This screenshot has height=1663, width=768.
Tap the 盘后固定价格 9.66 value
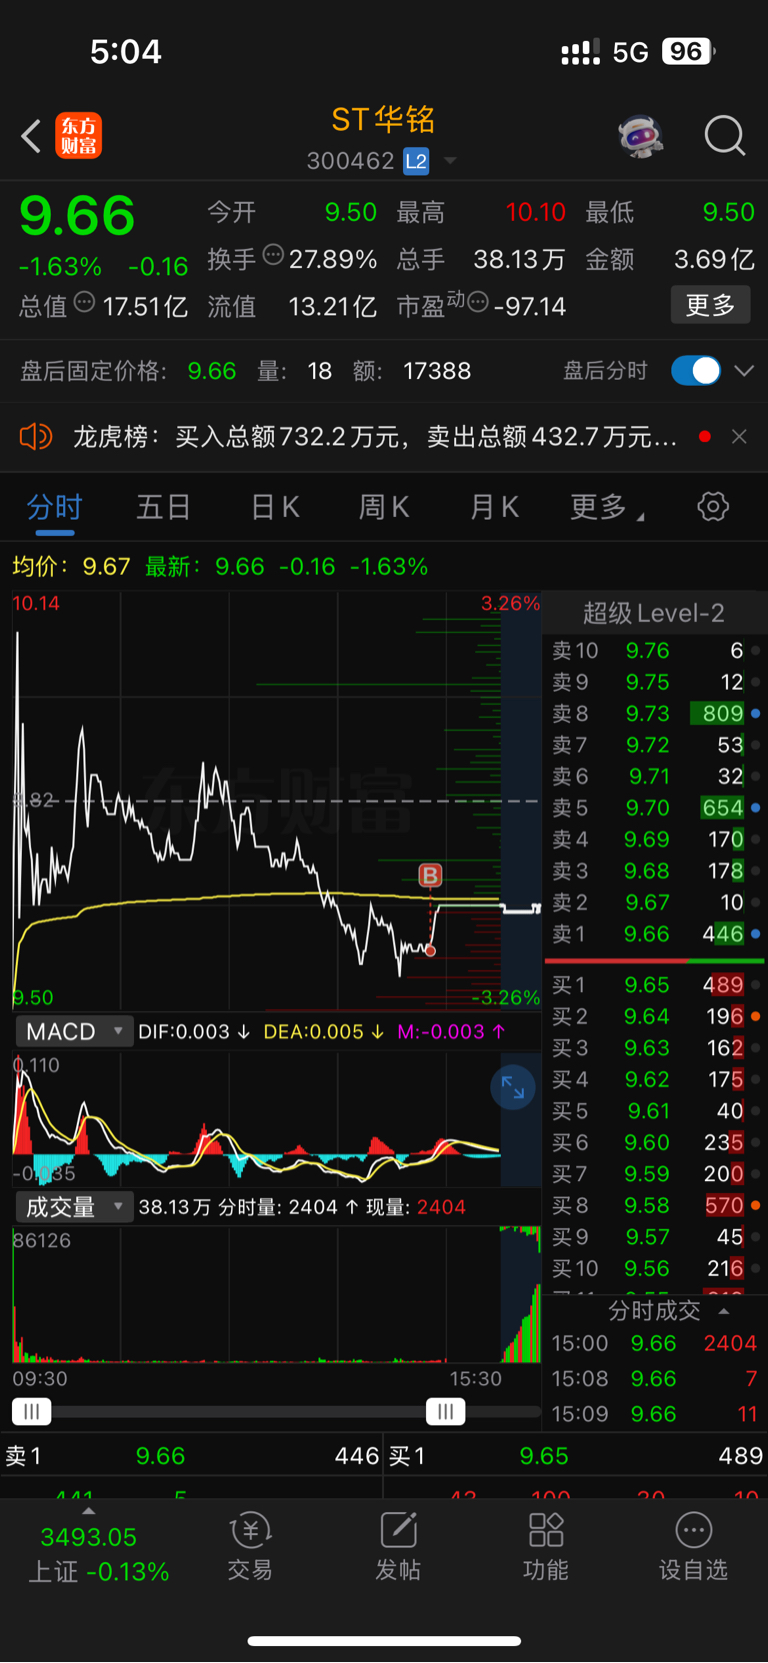[212, 371]
